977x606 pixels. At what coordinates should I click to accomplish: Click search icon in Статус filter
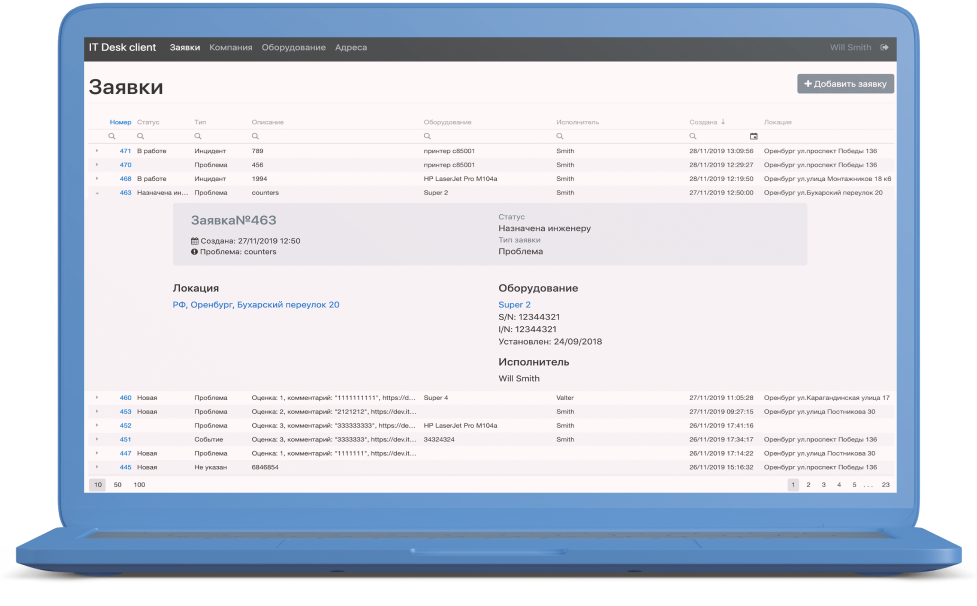141,136
